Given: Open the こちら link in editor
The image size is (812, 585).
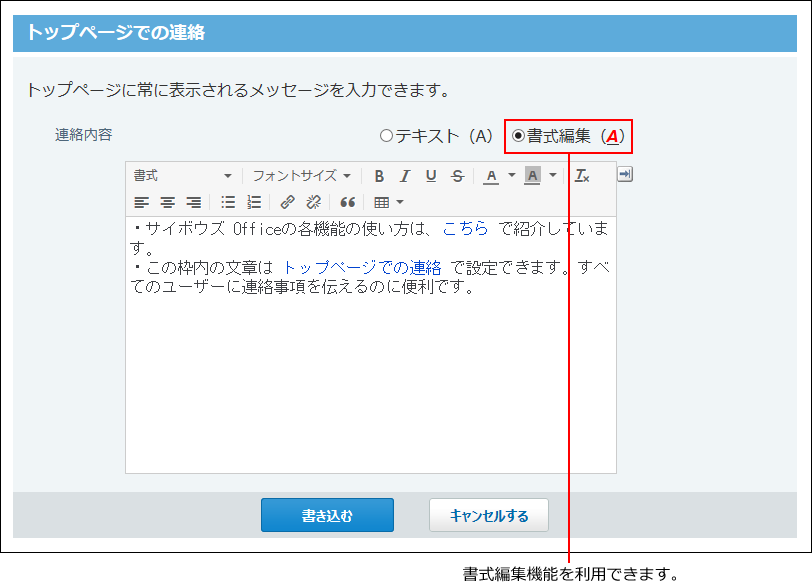Looking at the screenshot, I should pos(465,228).
